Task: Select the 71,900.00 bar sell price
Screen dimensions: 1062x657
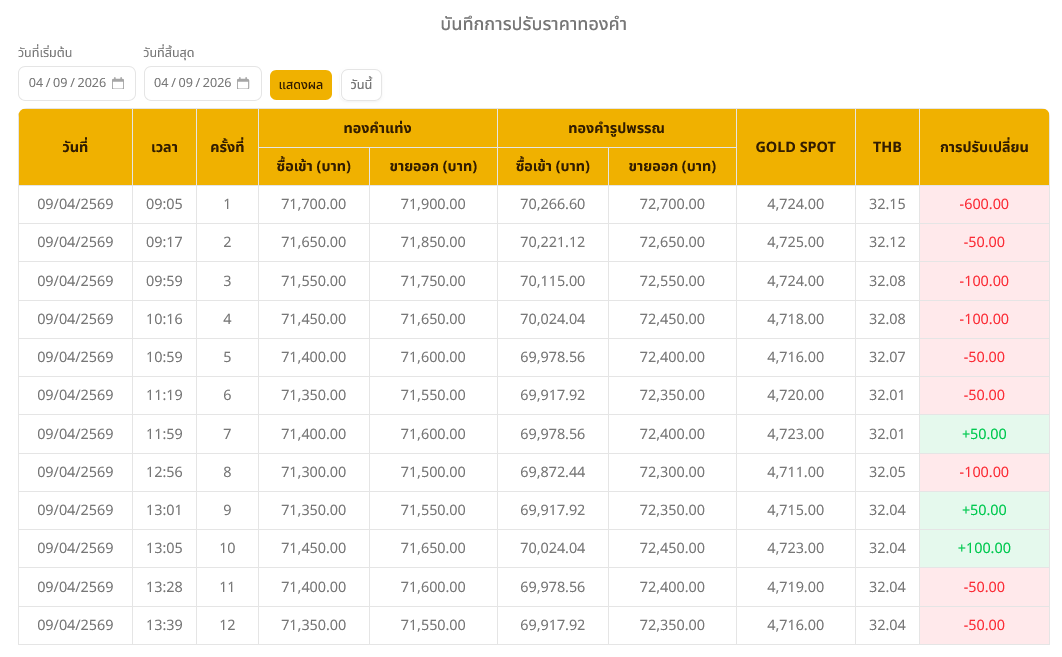Action: tap(432, 204)
